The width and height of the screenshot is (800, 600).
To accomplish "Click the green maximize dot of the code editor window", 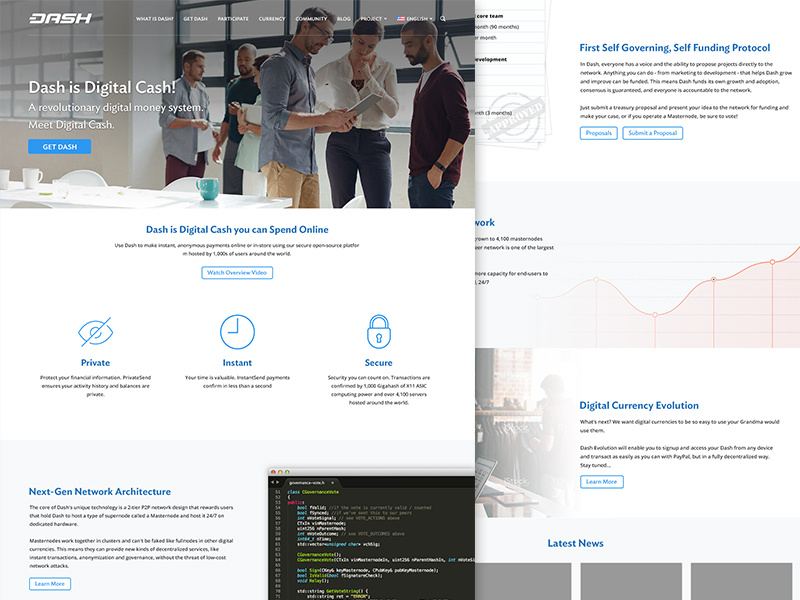I will 287,472.
